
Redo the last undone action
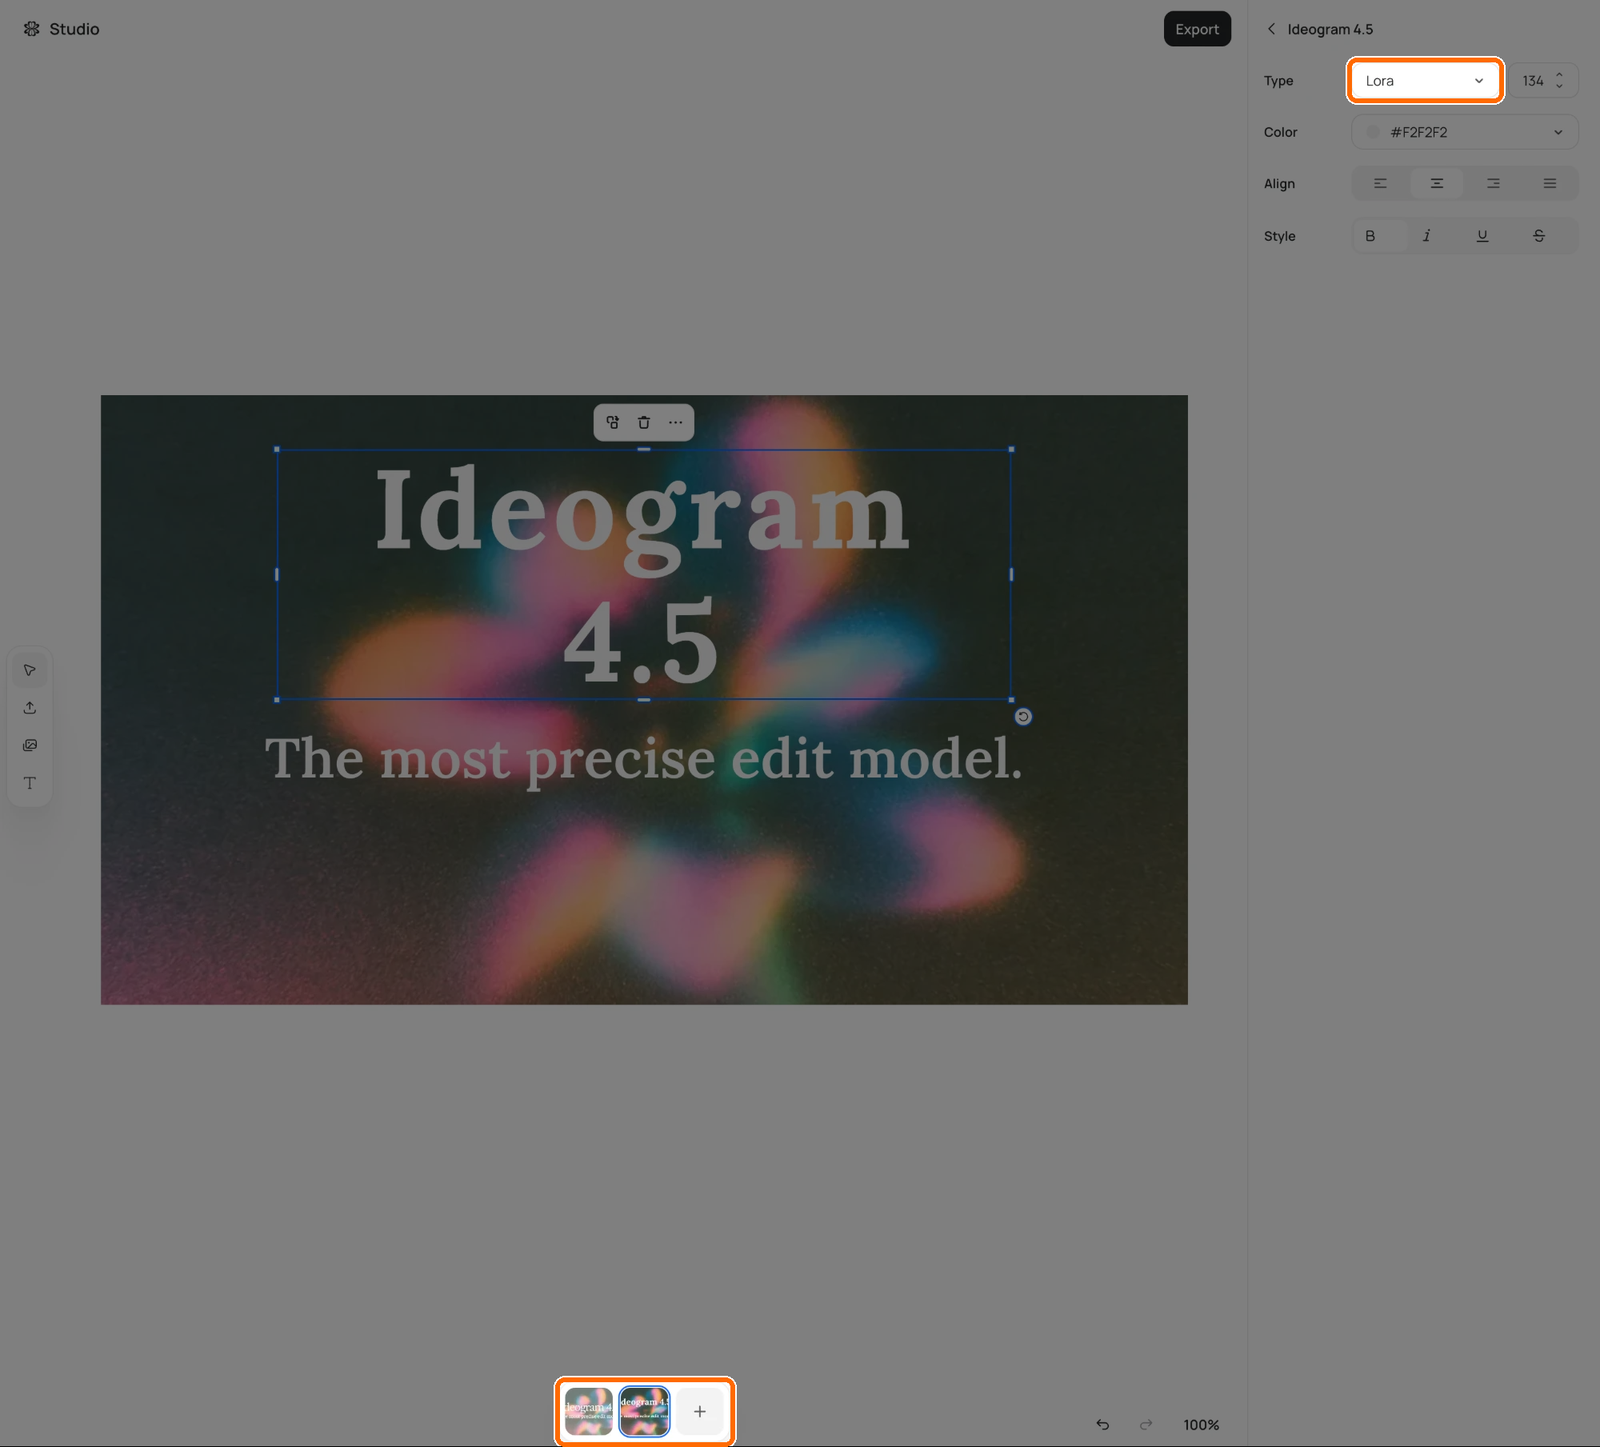[x=1146, y=1424]
